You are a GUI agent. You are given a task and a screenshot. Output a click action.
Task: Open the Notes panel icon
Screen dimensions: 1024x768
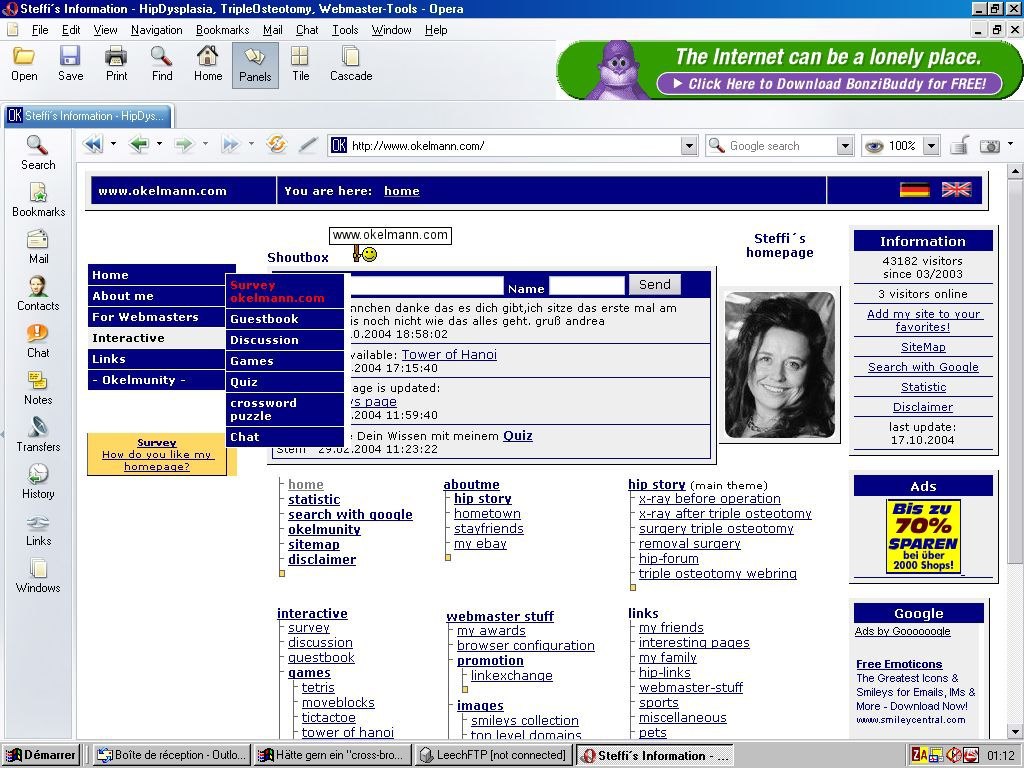point(38,388)
